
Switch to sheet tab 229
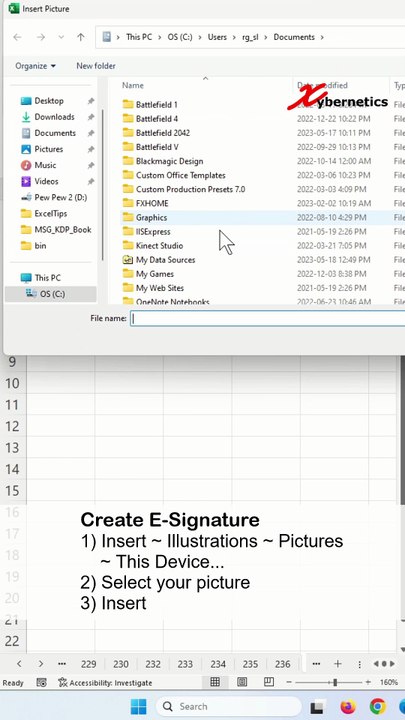(x=89, y=664)
